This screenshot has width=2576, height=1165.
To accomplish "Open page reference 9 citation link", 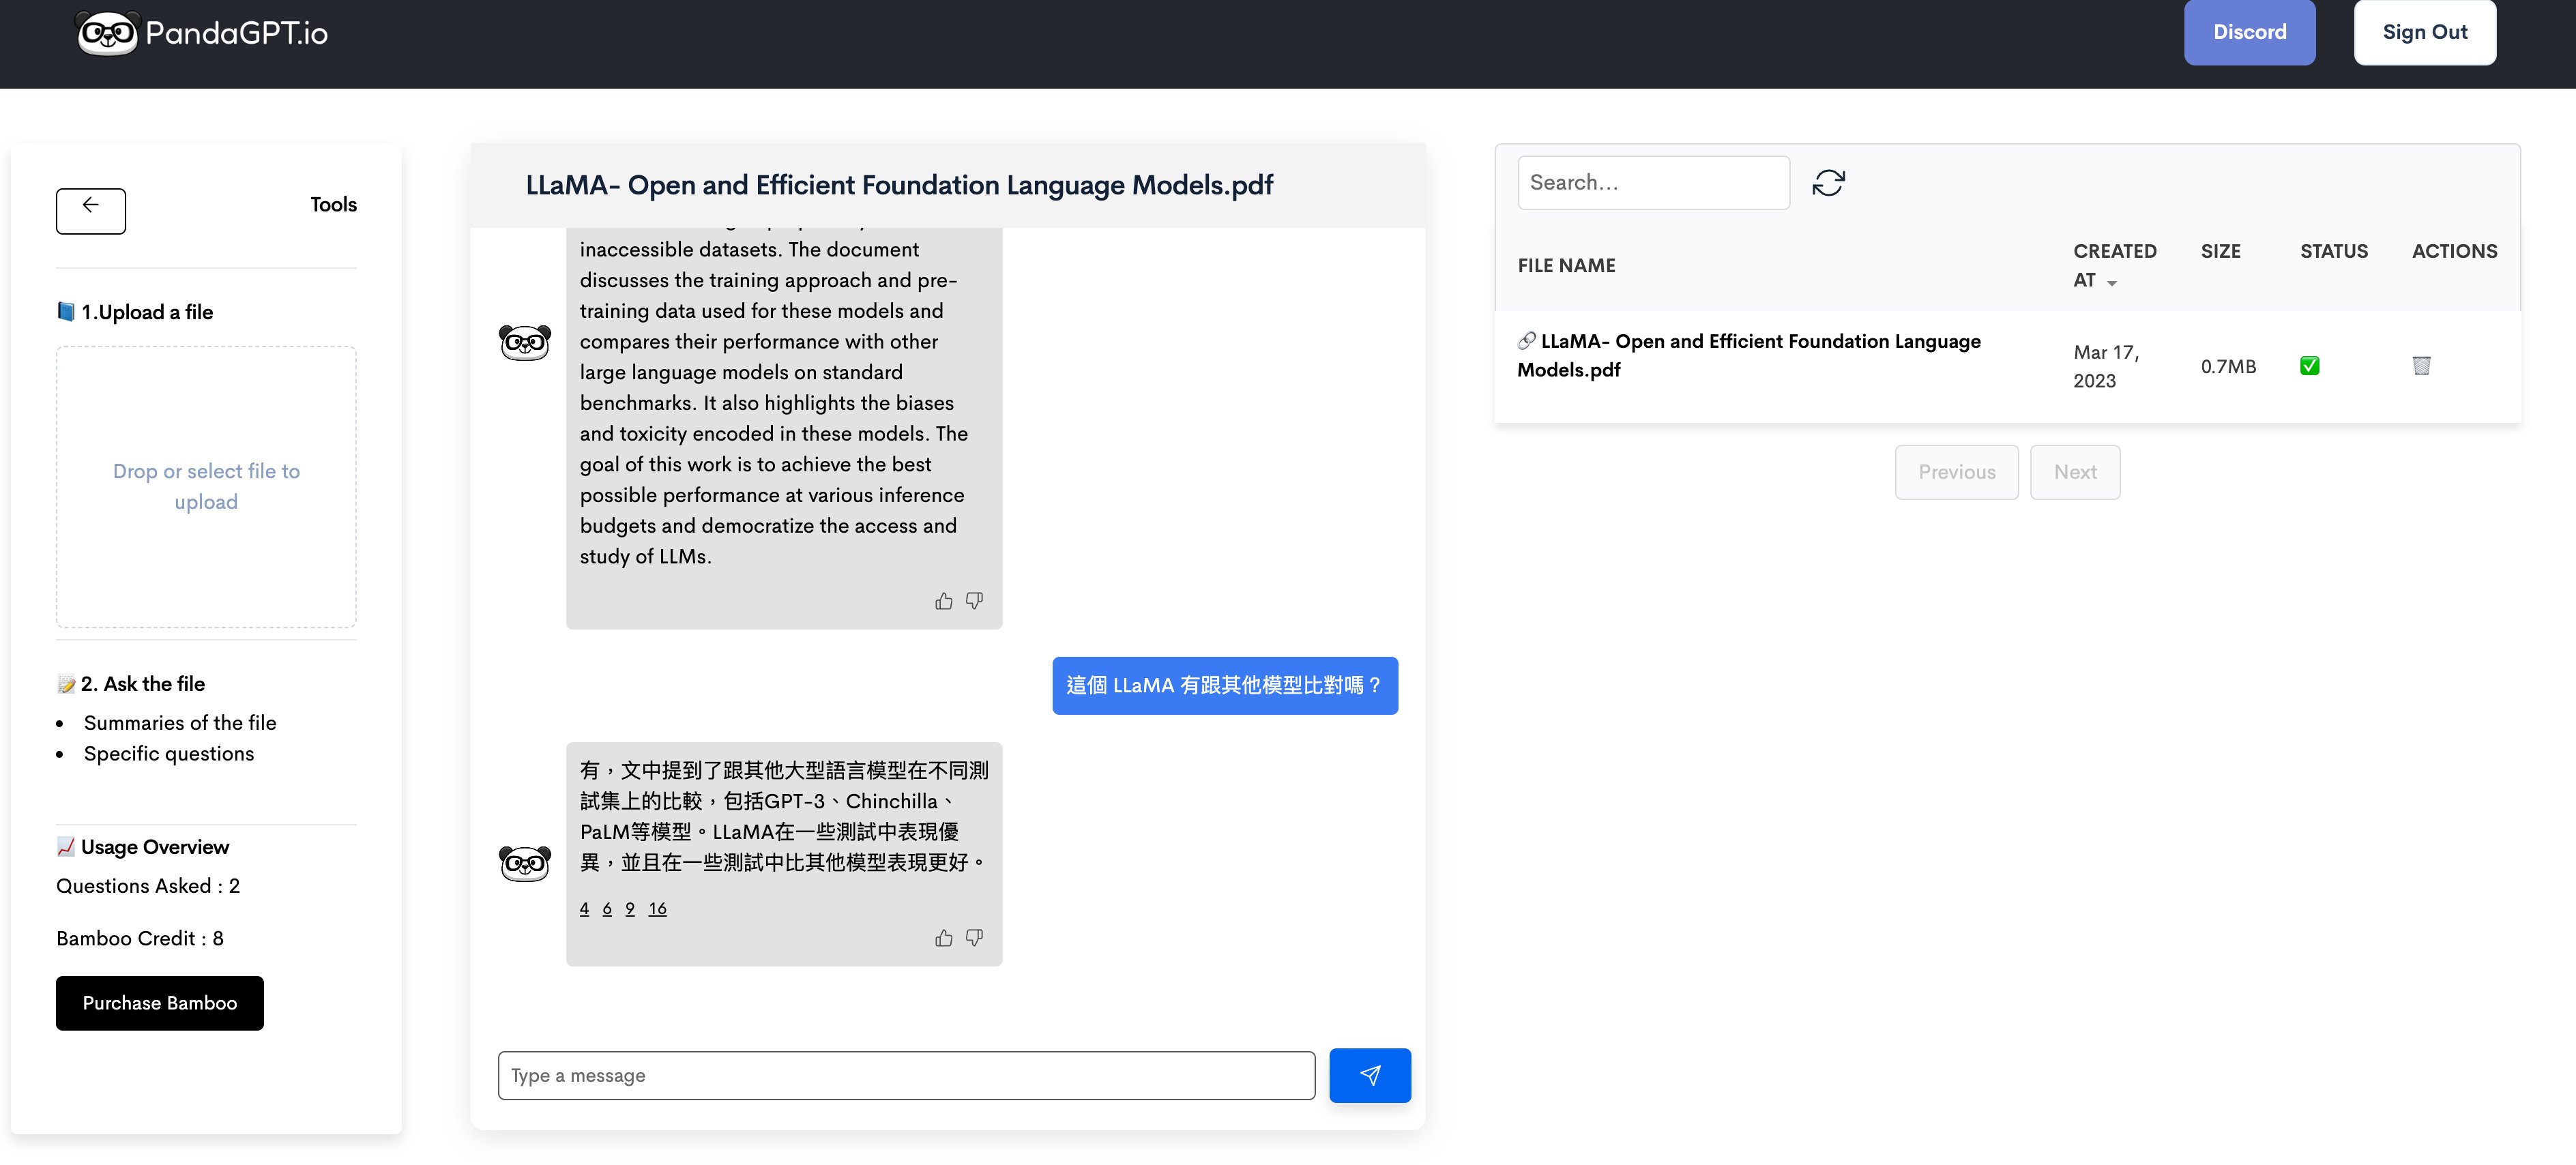I will click(x=630, y=908).
